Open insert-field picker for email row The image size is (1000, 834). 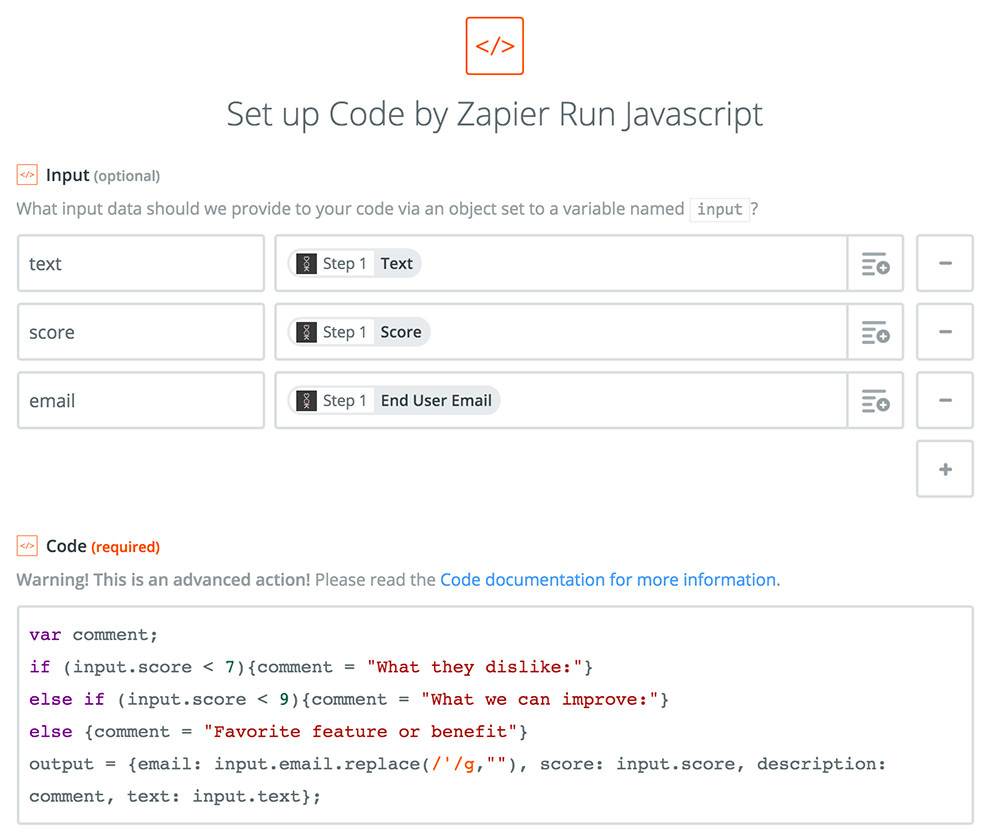click(x=875, y=401)
